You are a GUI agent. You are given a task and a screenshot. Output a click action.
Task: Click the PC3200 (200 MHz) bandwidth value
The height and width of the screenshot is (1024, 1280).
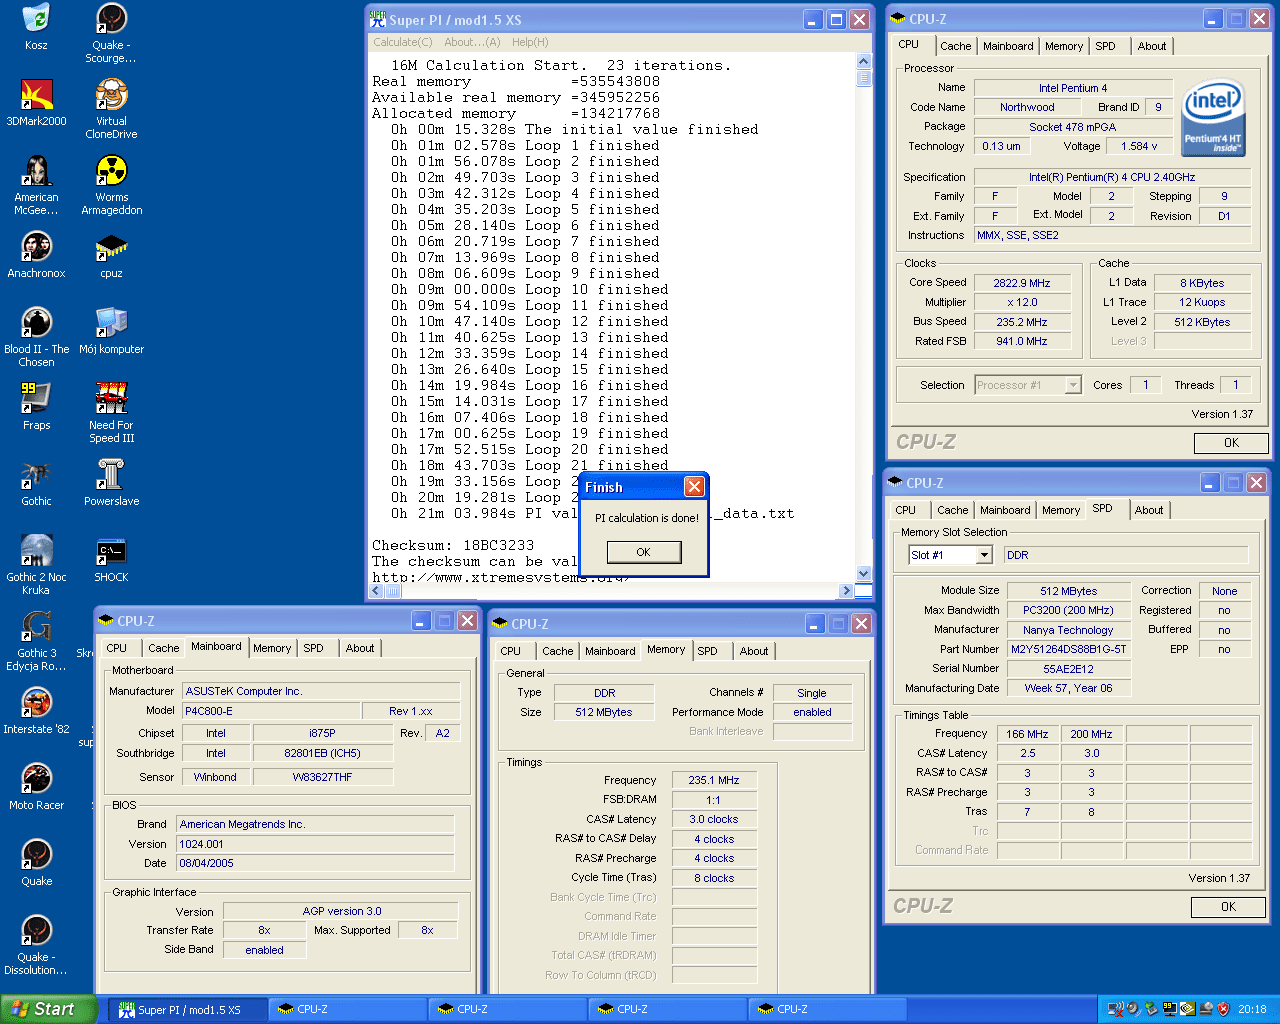point(1068,610)
